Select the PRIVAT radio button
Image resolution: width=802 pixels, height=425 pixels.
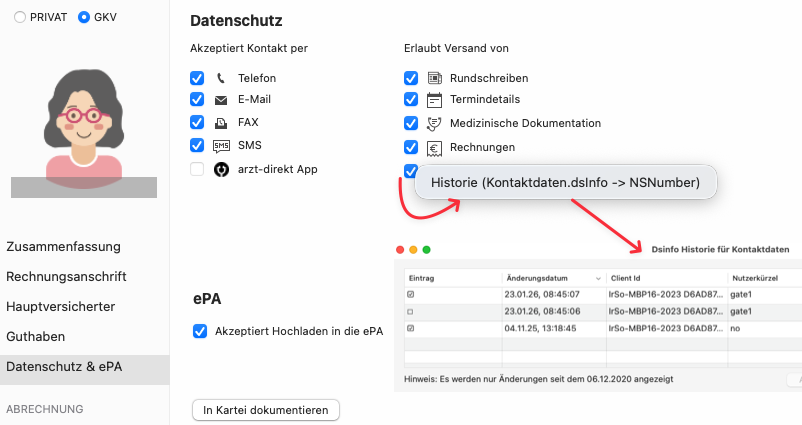(19, 17)
